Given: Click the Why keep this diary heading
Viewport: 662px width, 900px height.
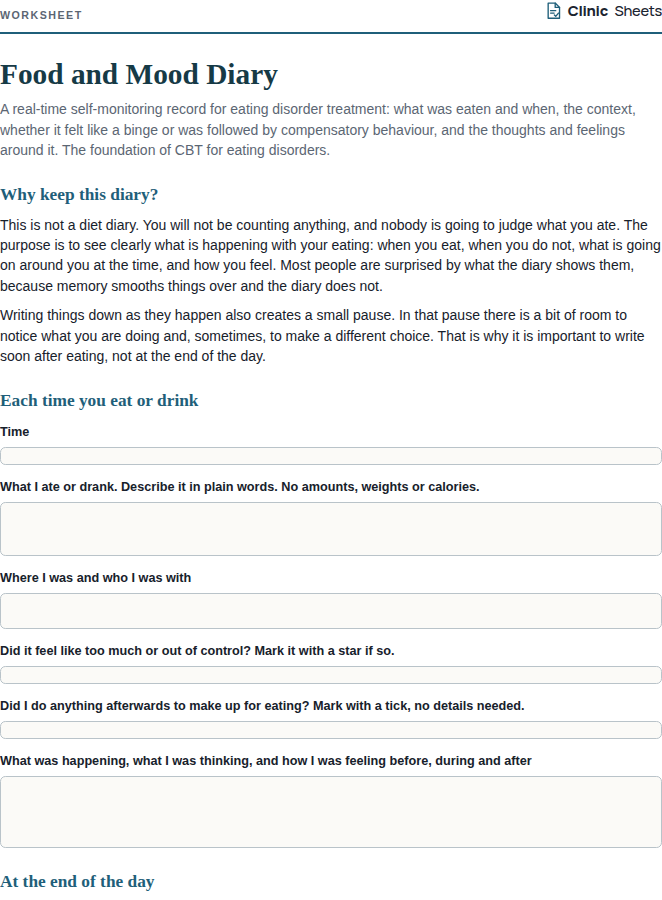Looking at the screenshot, I should (x=79, y=195).
